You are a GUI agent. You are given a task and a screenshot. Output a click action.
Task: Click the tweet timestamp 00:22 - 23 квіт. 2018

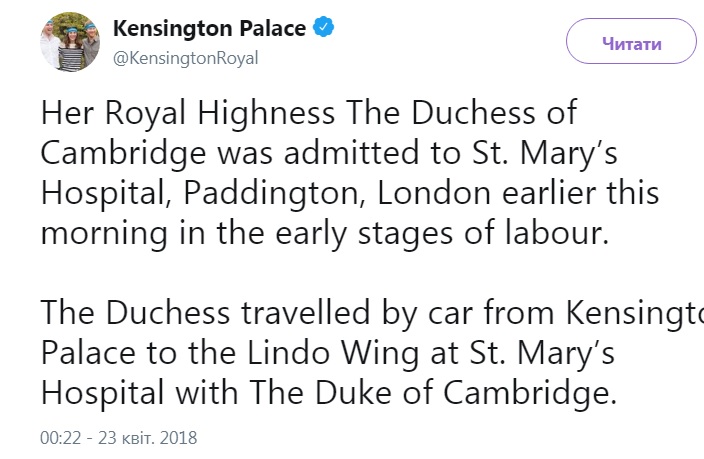119,438
